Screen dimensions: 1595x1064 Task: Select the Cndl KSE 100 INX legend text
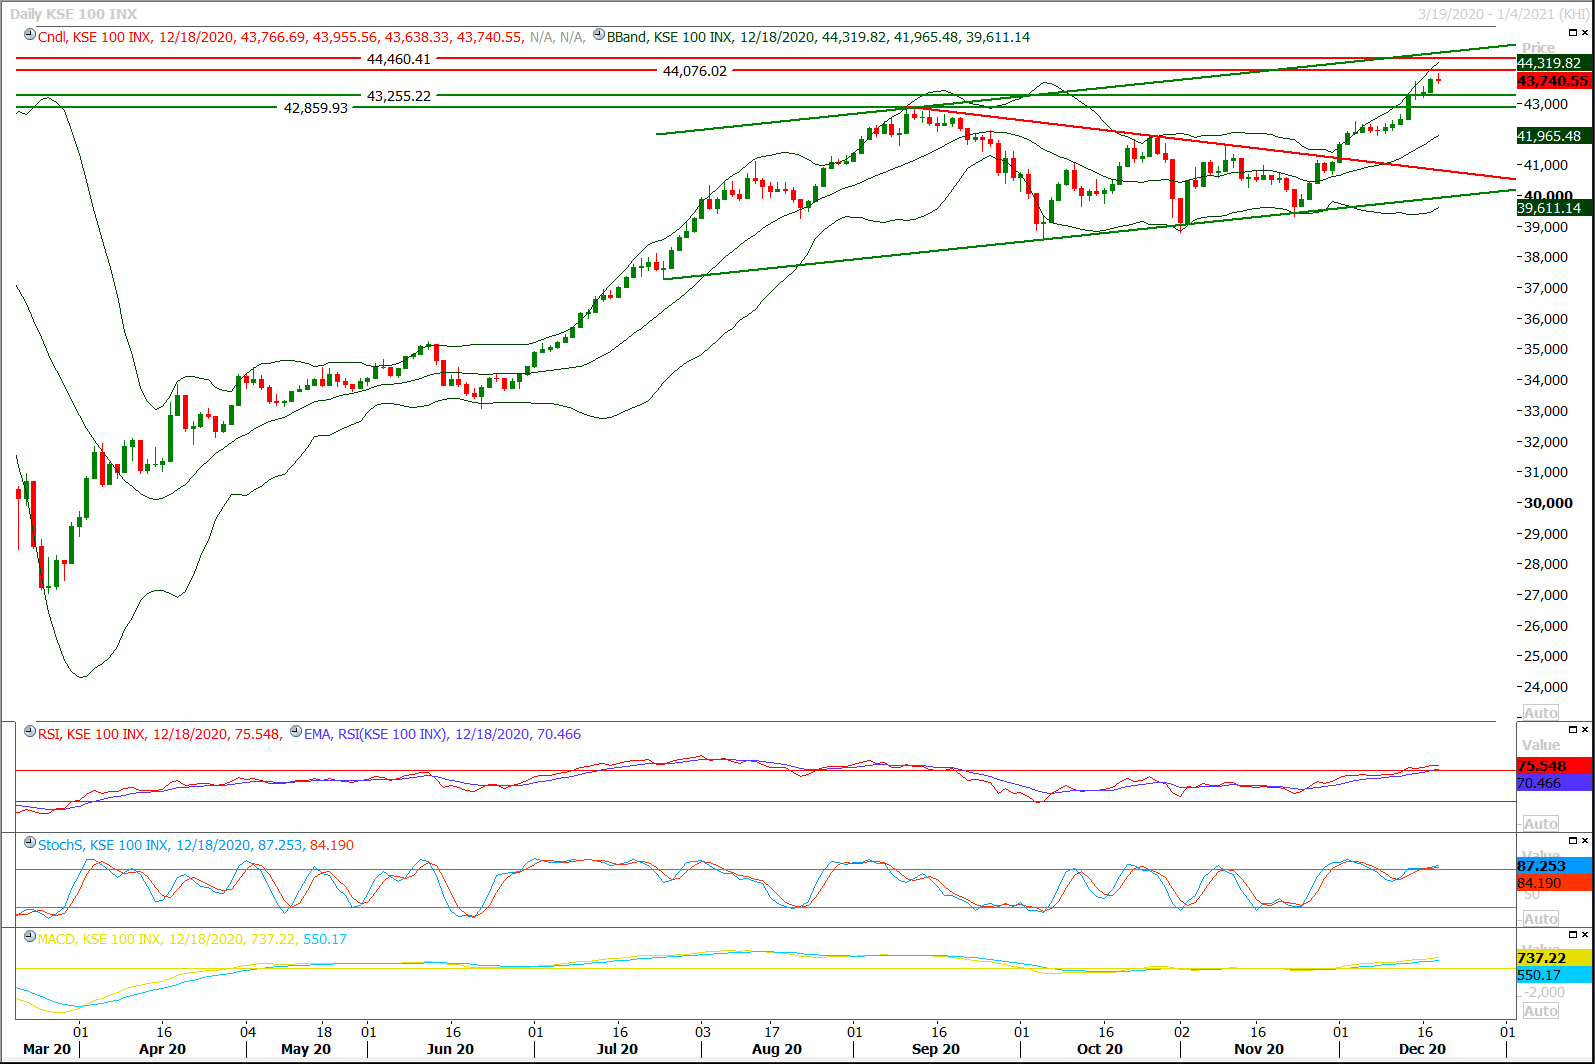click(280, 37)
